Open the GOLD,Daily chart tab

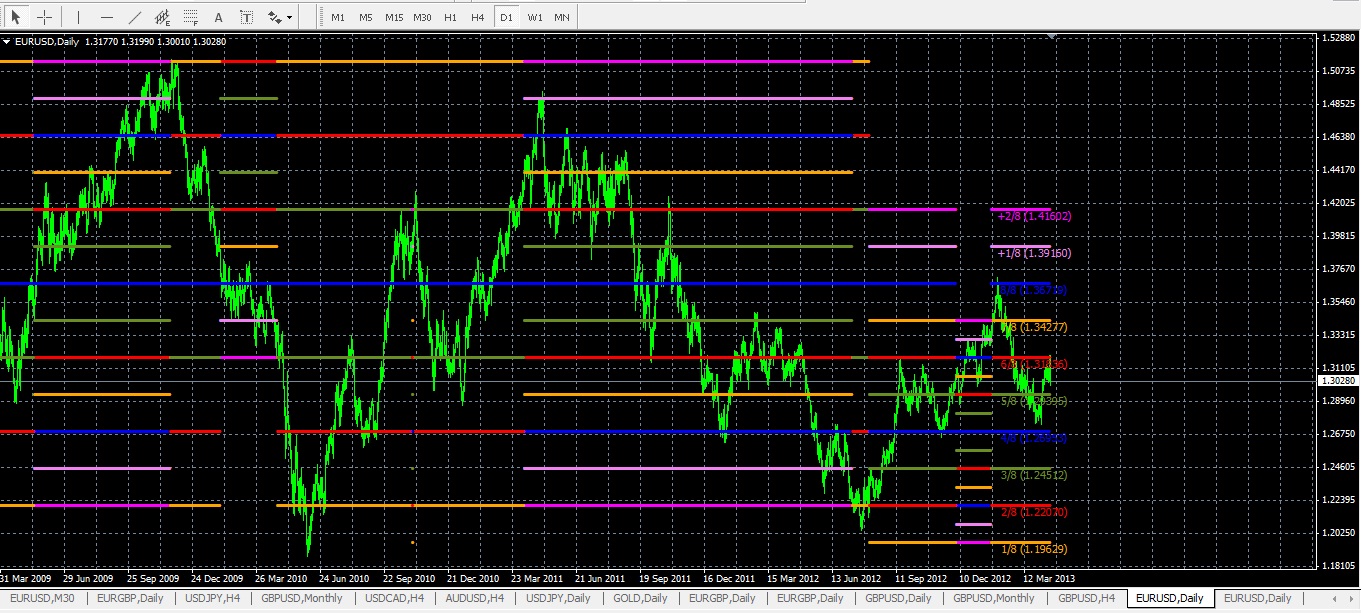click(640, 598)
